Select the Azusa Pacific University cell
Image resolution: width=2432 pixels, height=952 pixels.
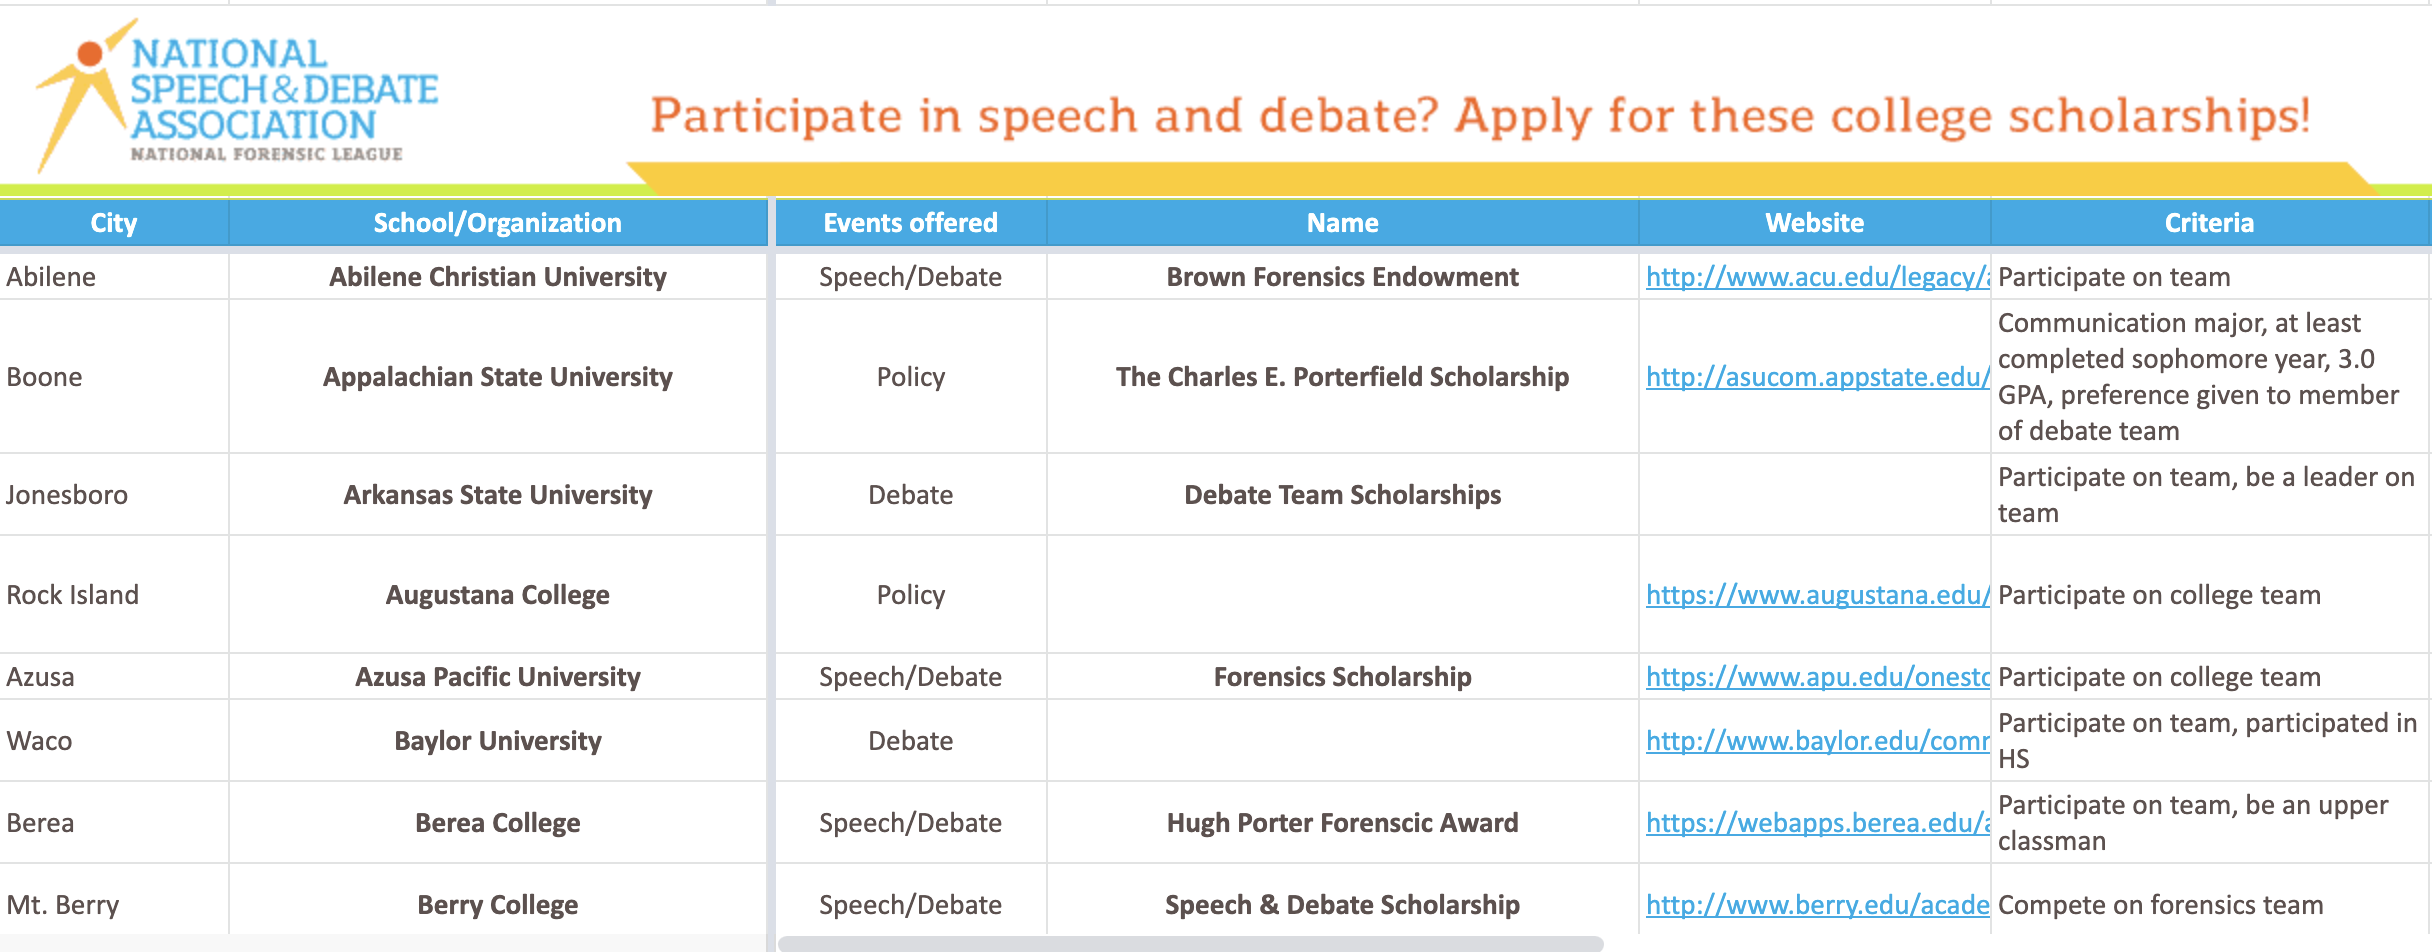[497, 677]
